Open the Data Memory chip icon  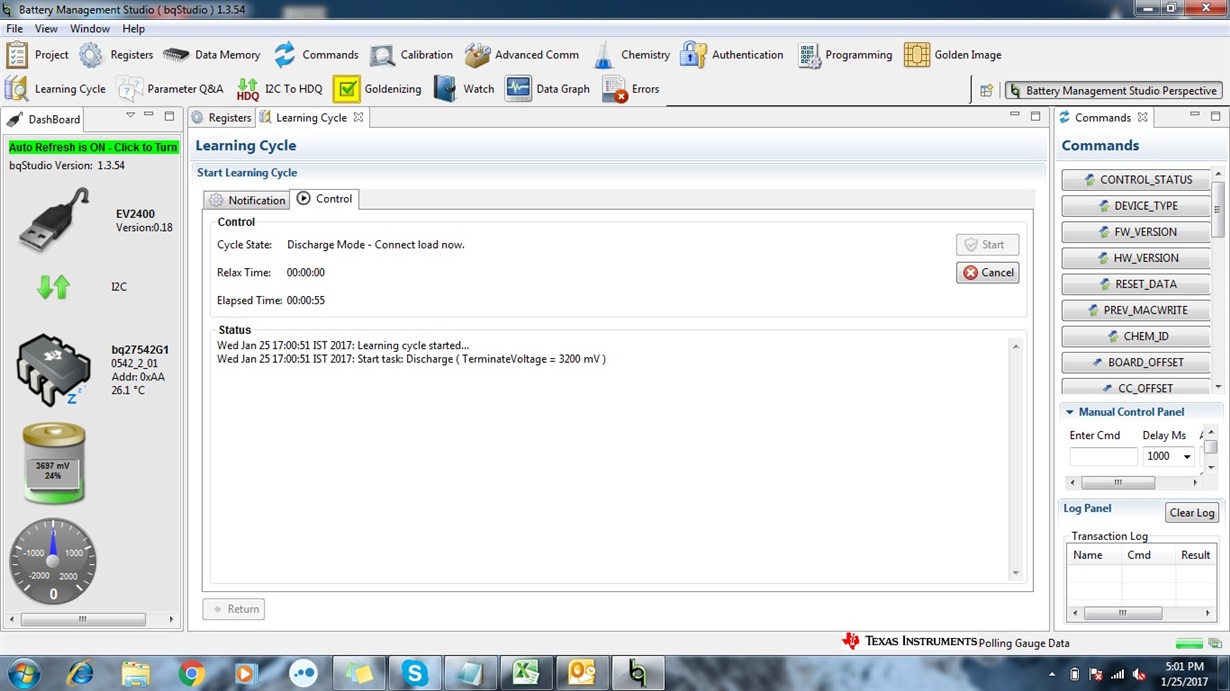[176, 55]
